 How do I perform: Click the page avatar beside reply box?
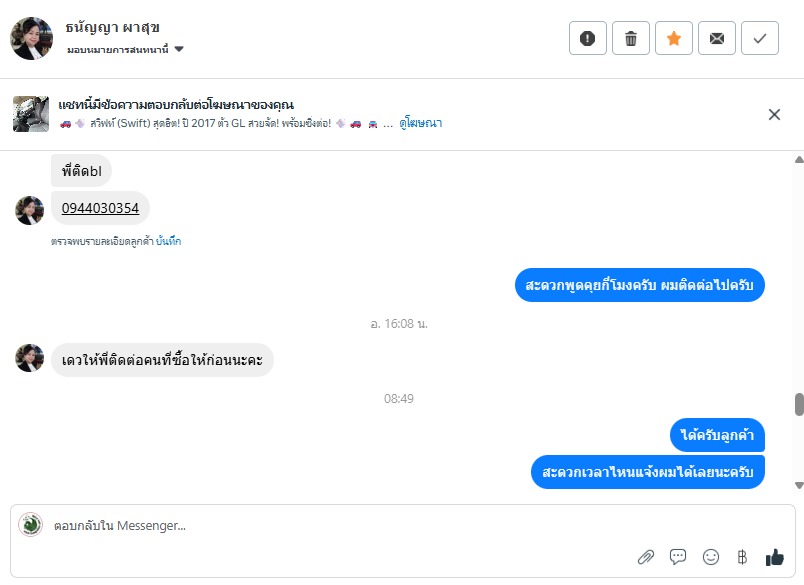point(31,525)
